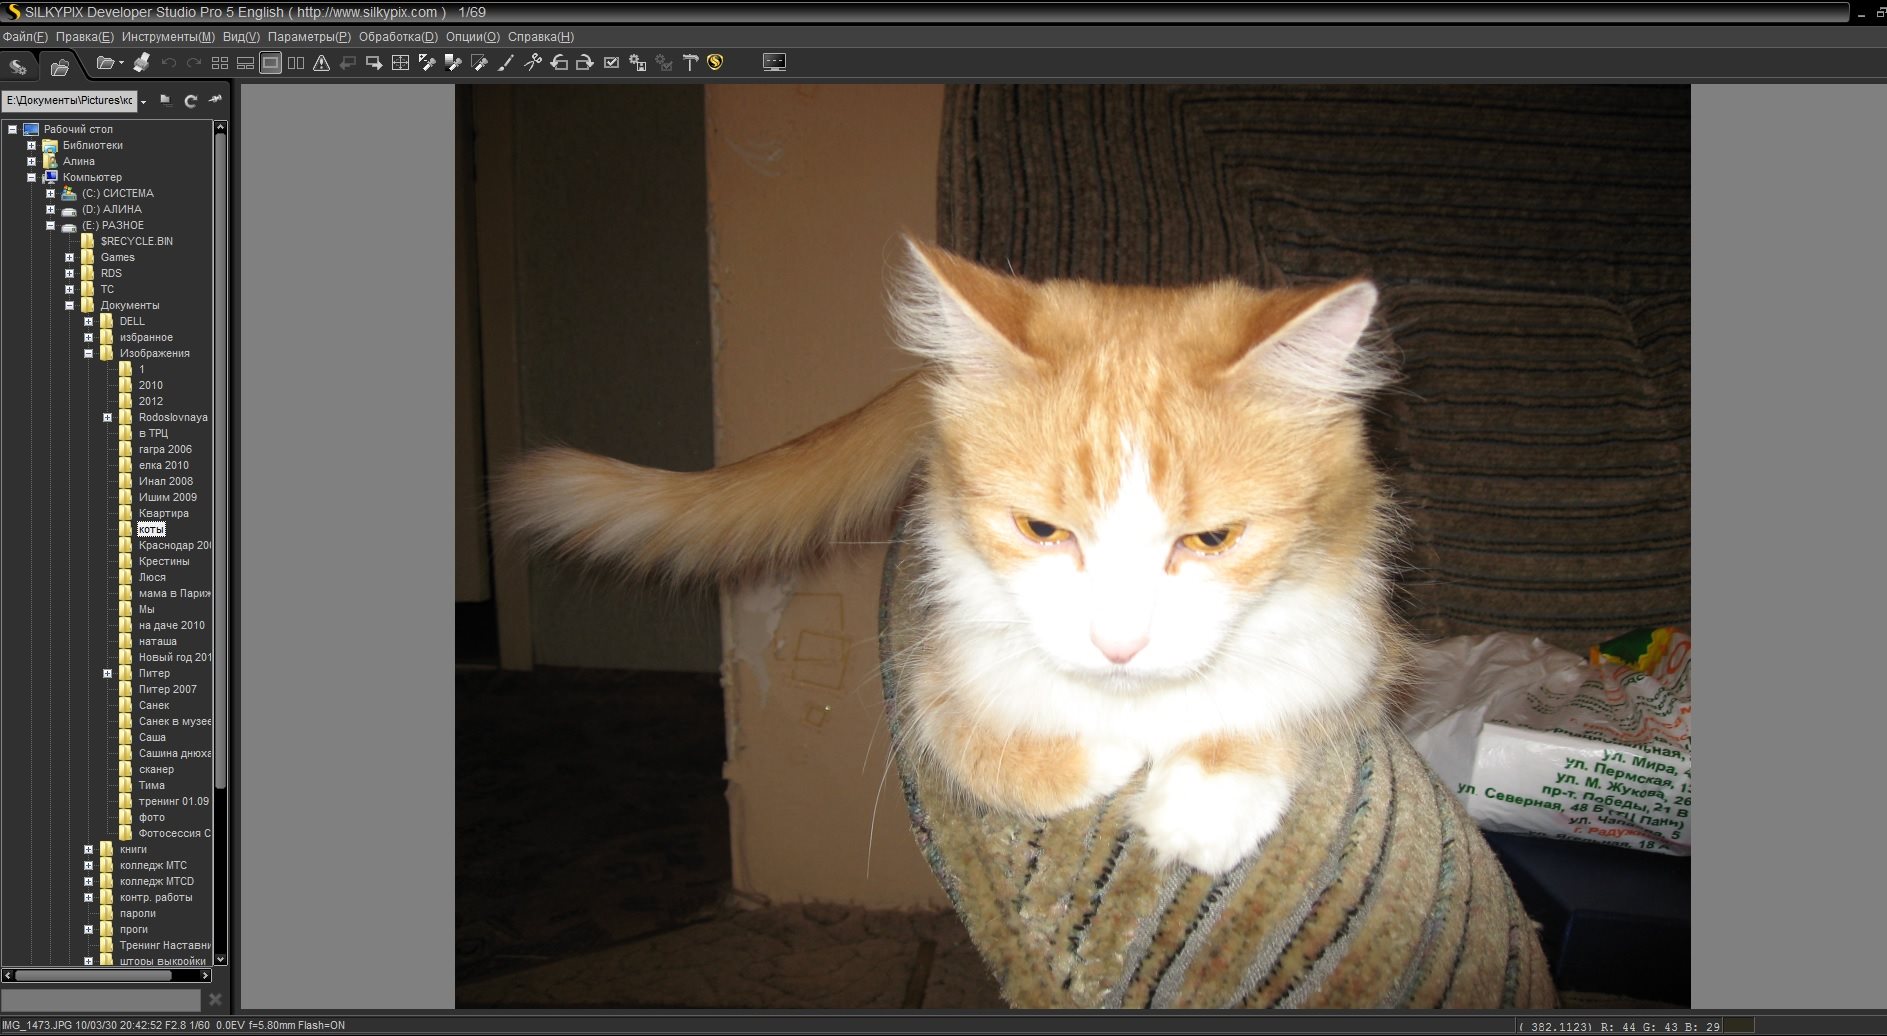1887x1036 pixels.
Task: Collapse the Изображения folder node
Action: pyautogui.click(x=89, y=353)
